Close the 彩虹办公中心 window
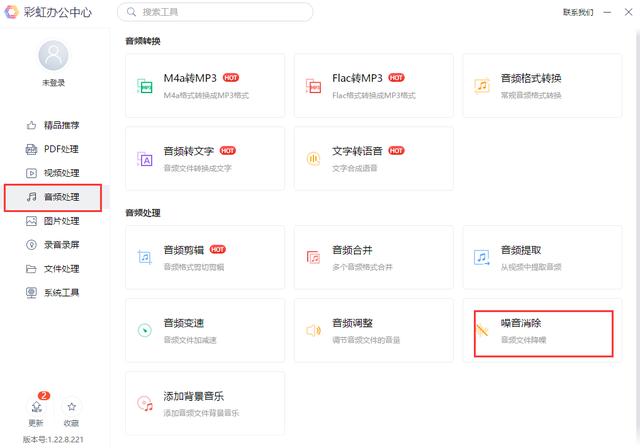Viewport: 640px width, 448px height. point(628,12)
